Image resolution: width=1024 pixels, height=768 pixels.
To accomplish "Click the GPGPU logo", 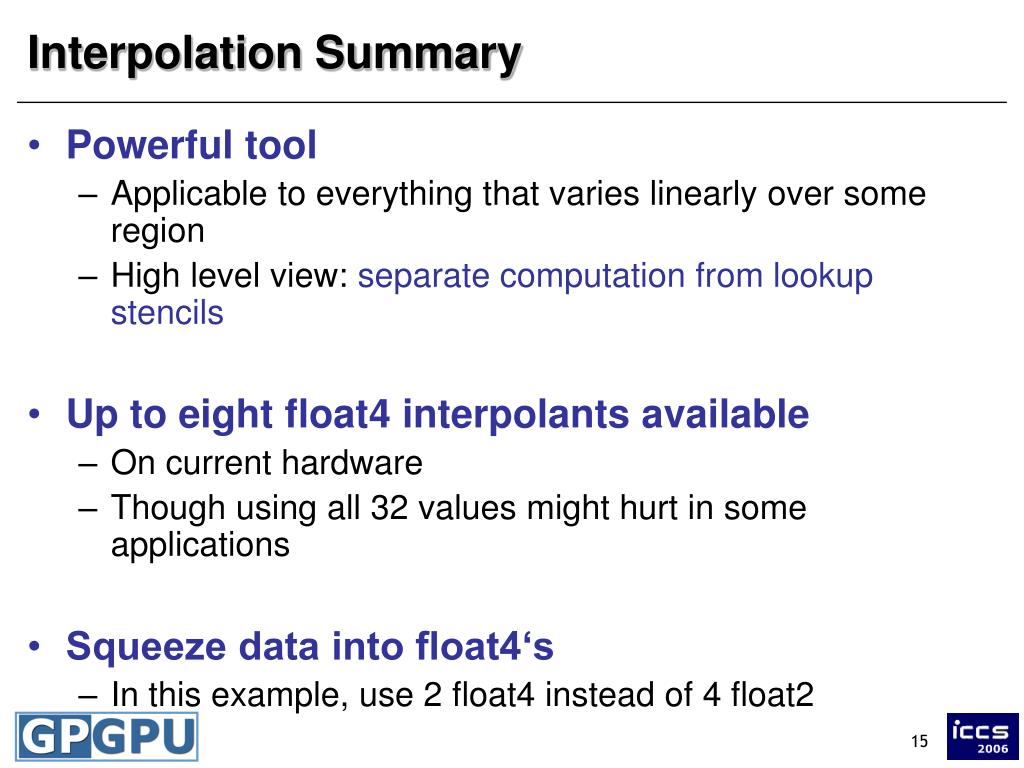I will 107,737.
